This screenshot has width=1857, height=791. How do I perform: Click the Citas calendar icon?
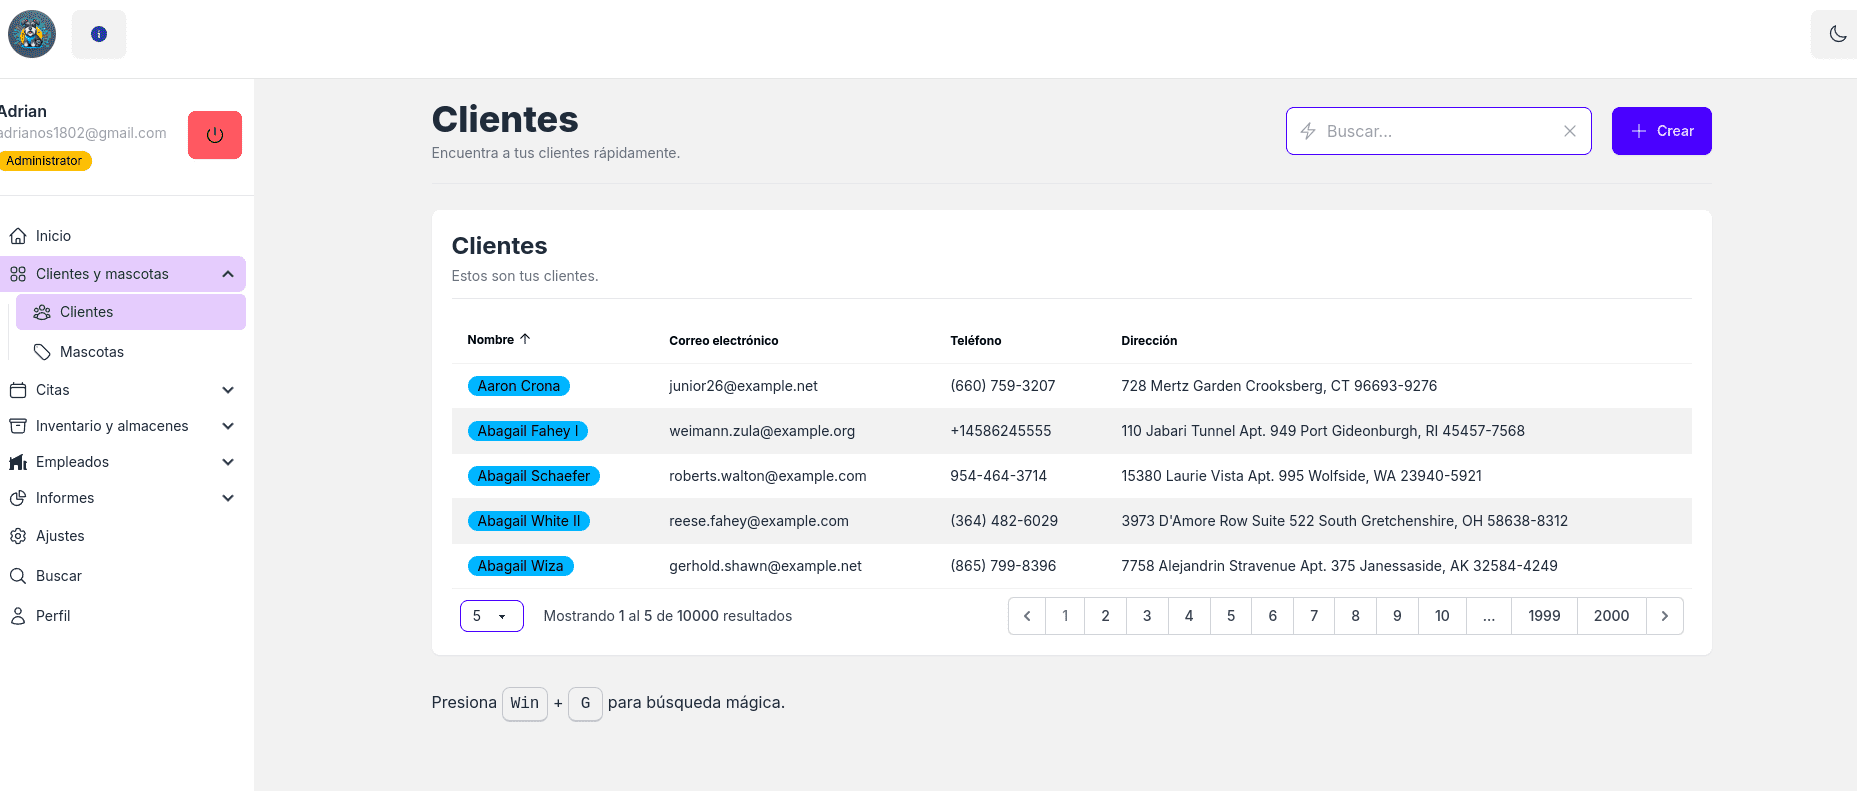(x=18, y=390)
